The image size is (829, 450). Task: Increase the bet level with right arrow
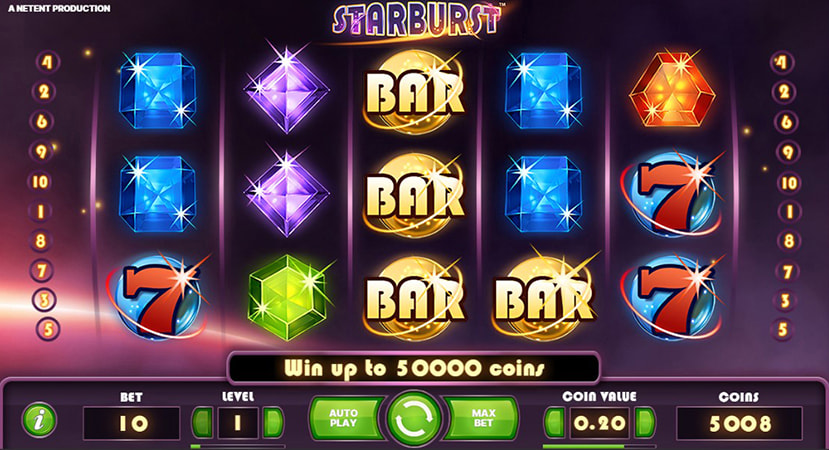point(272,423)
